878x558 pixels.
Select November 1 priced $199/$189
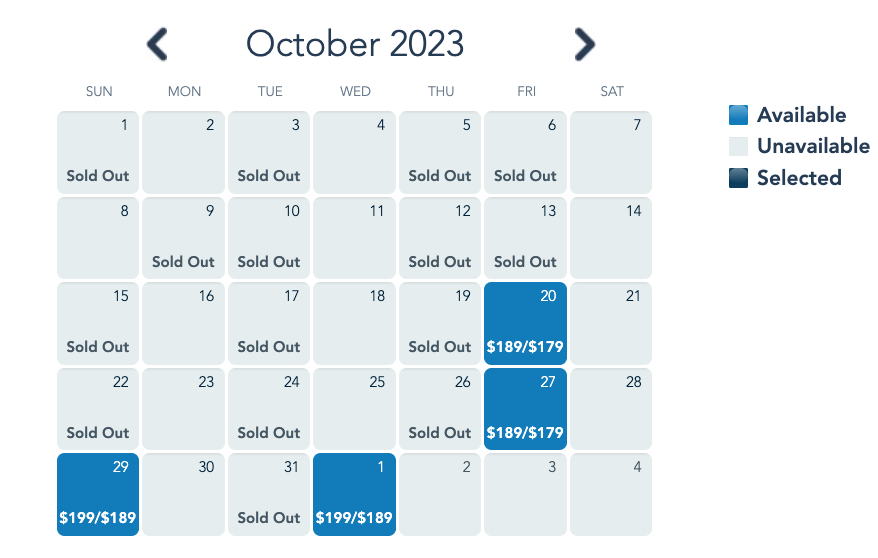(x=354, y=494)
